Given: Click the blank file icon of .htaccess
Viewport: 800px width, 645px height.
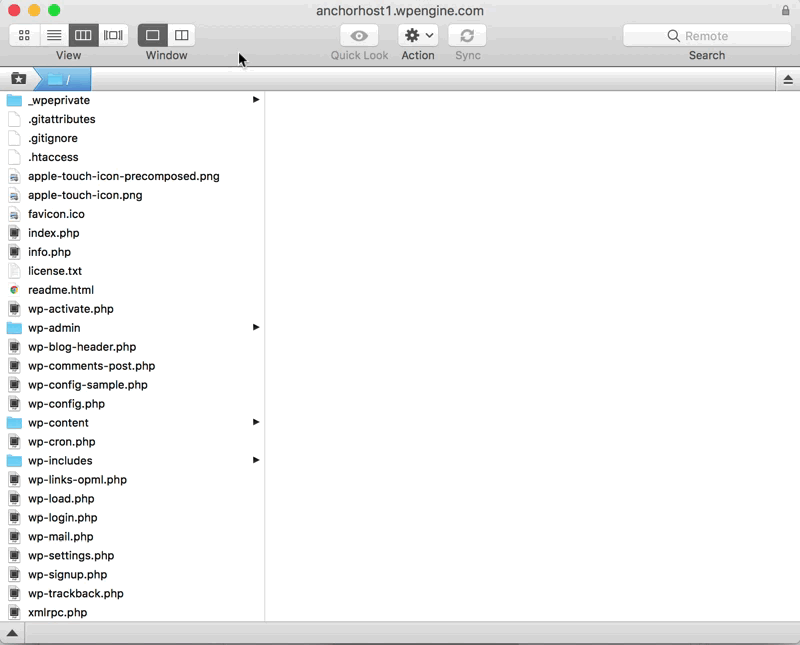Looking at the screenshot, I should click(14, 157).
